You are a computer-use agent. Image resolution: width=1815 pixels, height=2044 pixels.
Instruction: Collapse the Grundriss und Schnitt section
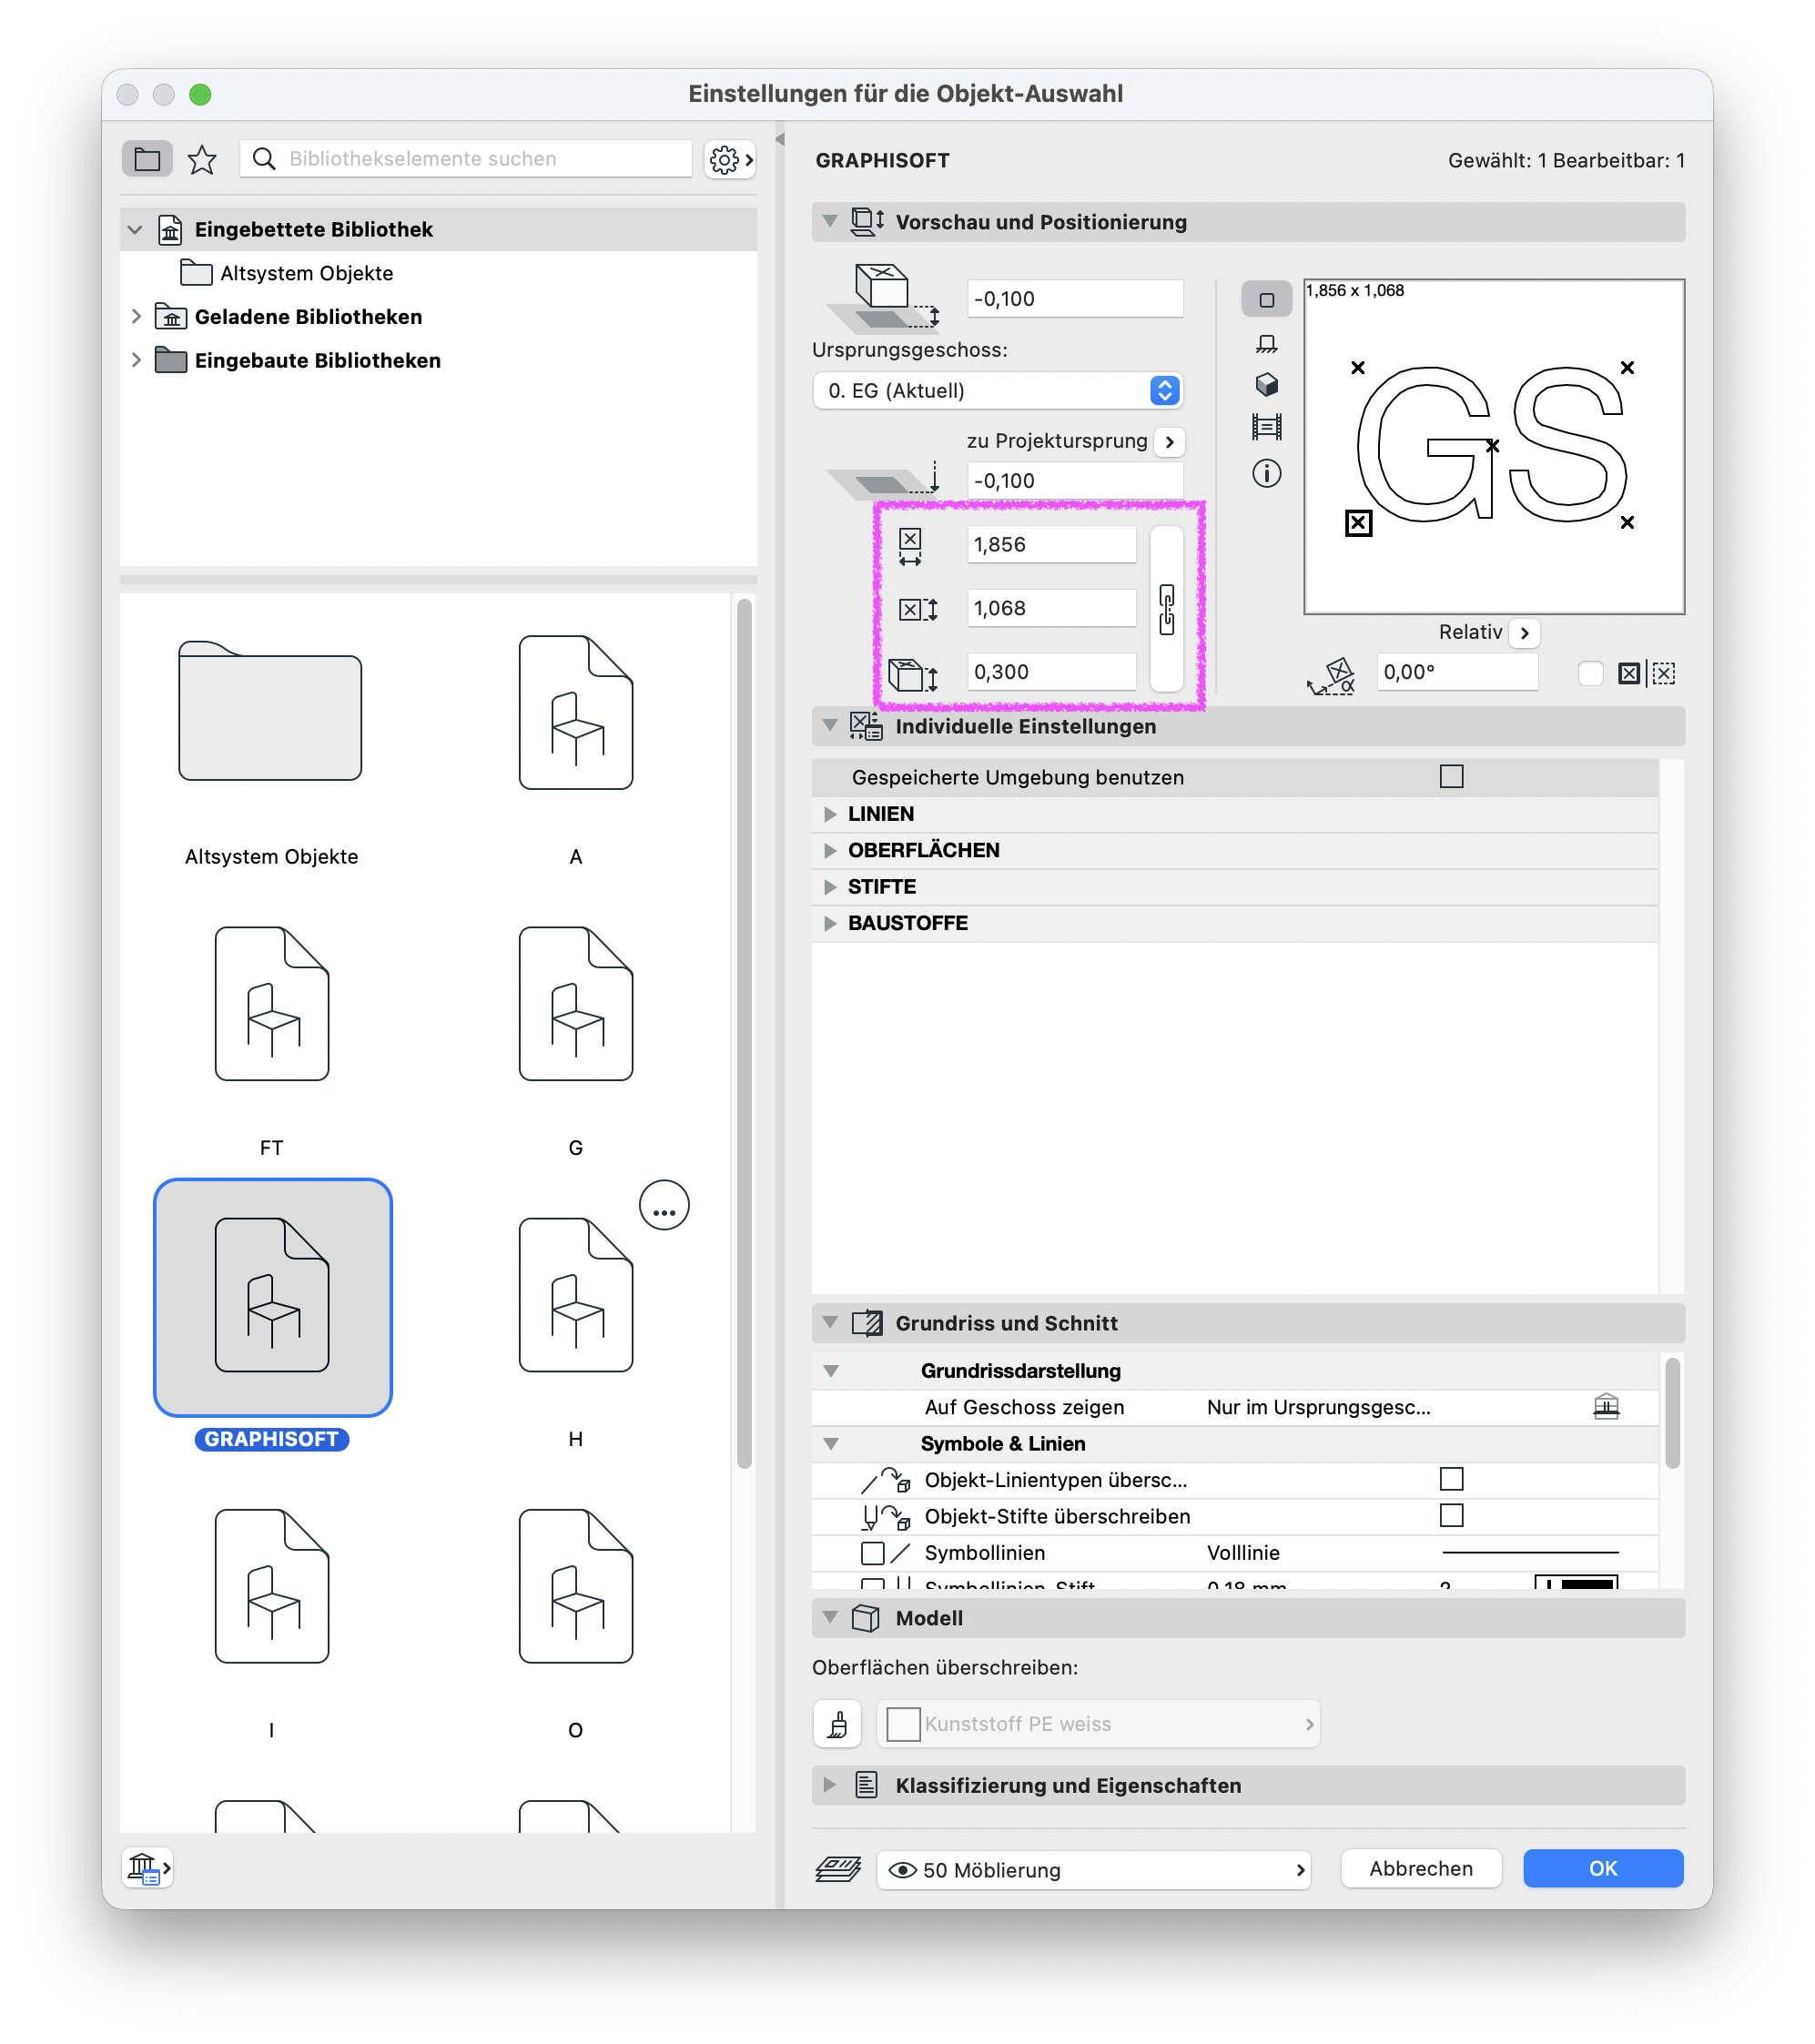tap(829, 1322)
